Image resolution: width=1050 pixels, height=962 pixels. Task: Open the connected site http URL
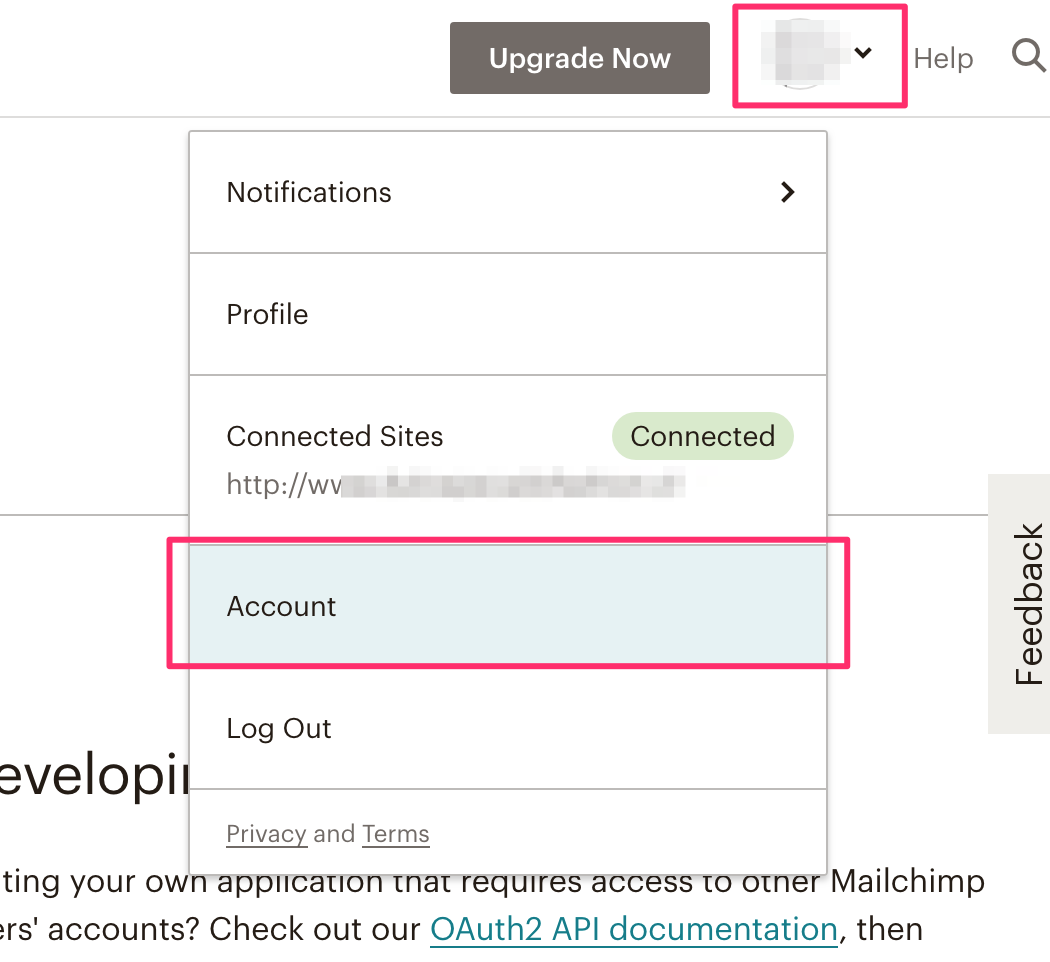(x=455, y=483)
